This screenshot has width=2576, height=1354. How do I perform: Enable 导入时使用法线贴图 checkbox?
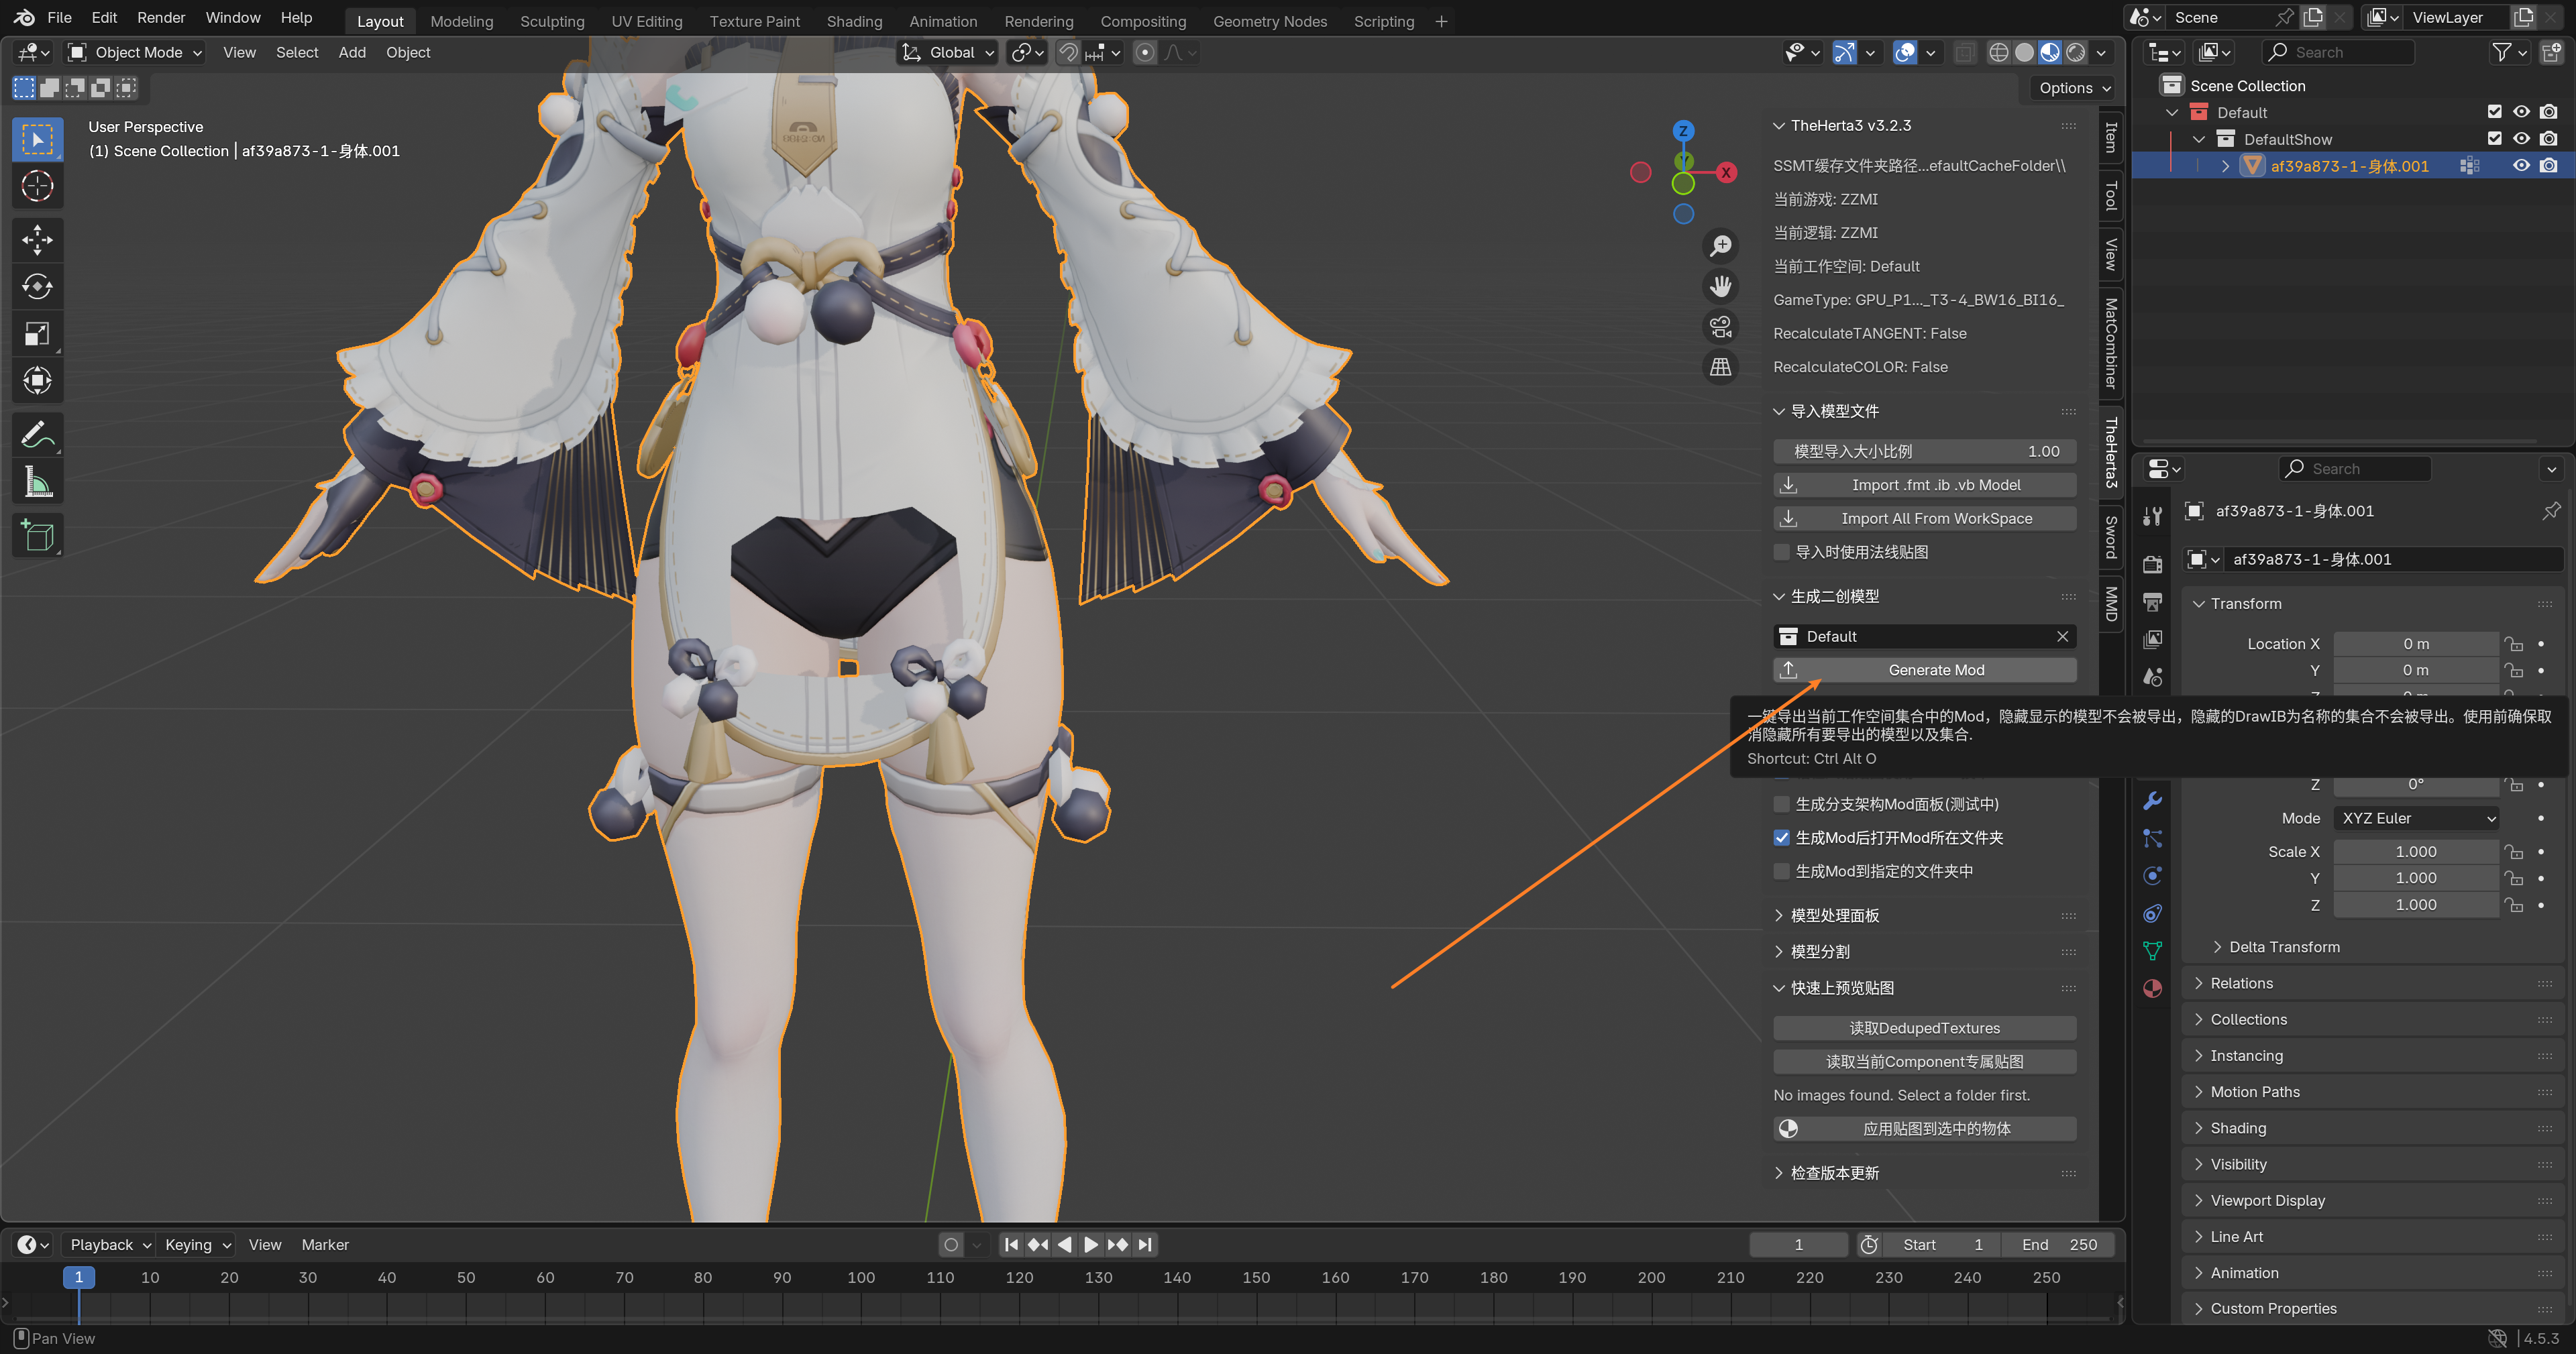click(x=1781, y=552)
